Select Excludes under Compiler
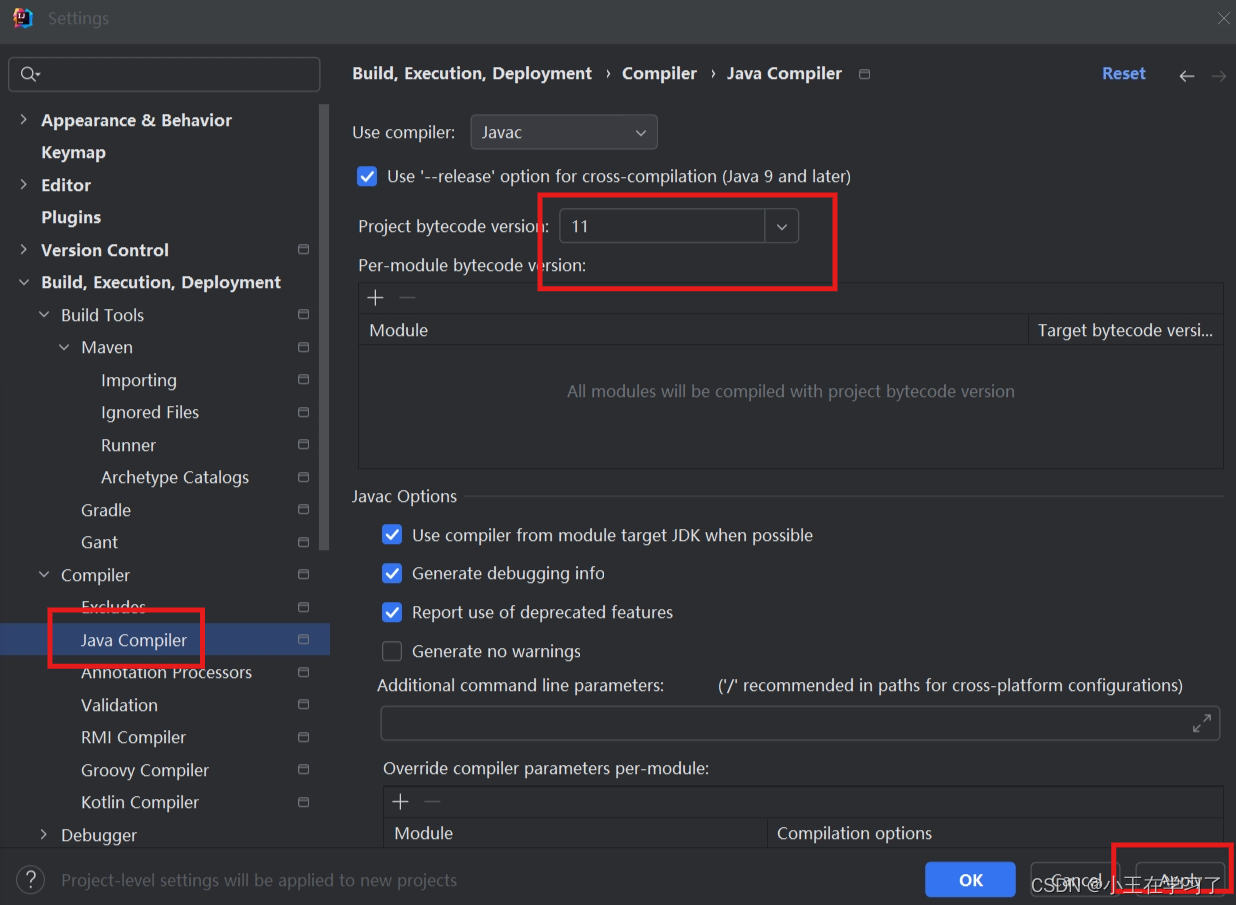The height and width of the screenshot is (905, 1236). pyautogui.click(x=113, y=607)
